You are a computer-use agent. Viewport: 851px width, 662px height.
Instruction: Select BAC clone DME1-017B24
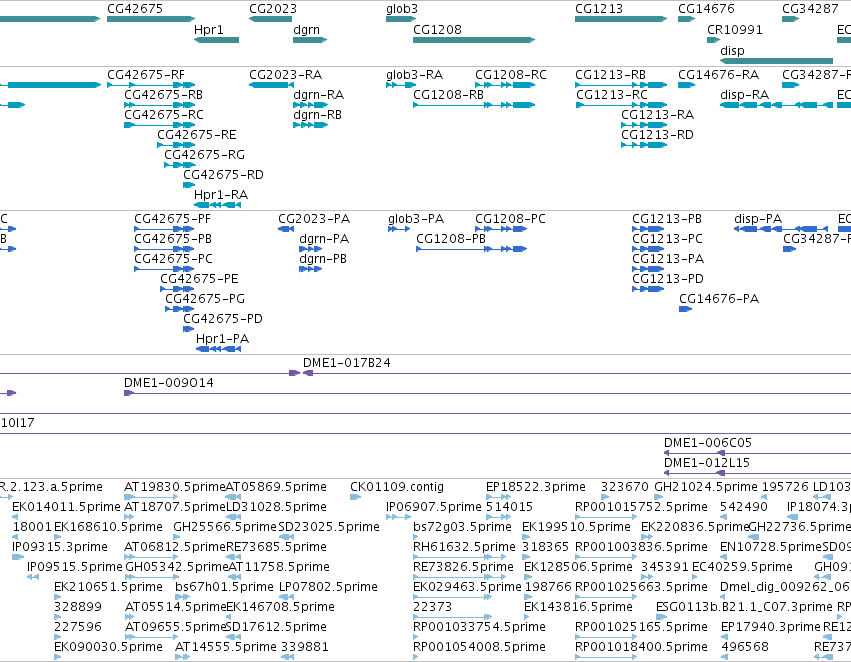tap(347, 363)
